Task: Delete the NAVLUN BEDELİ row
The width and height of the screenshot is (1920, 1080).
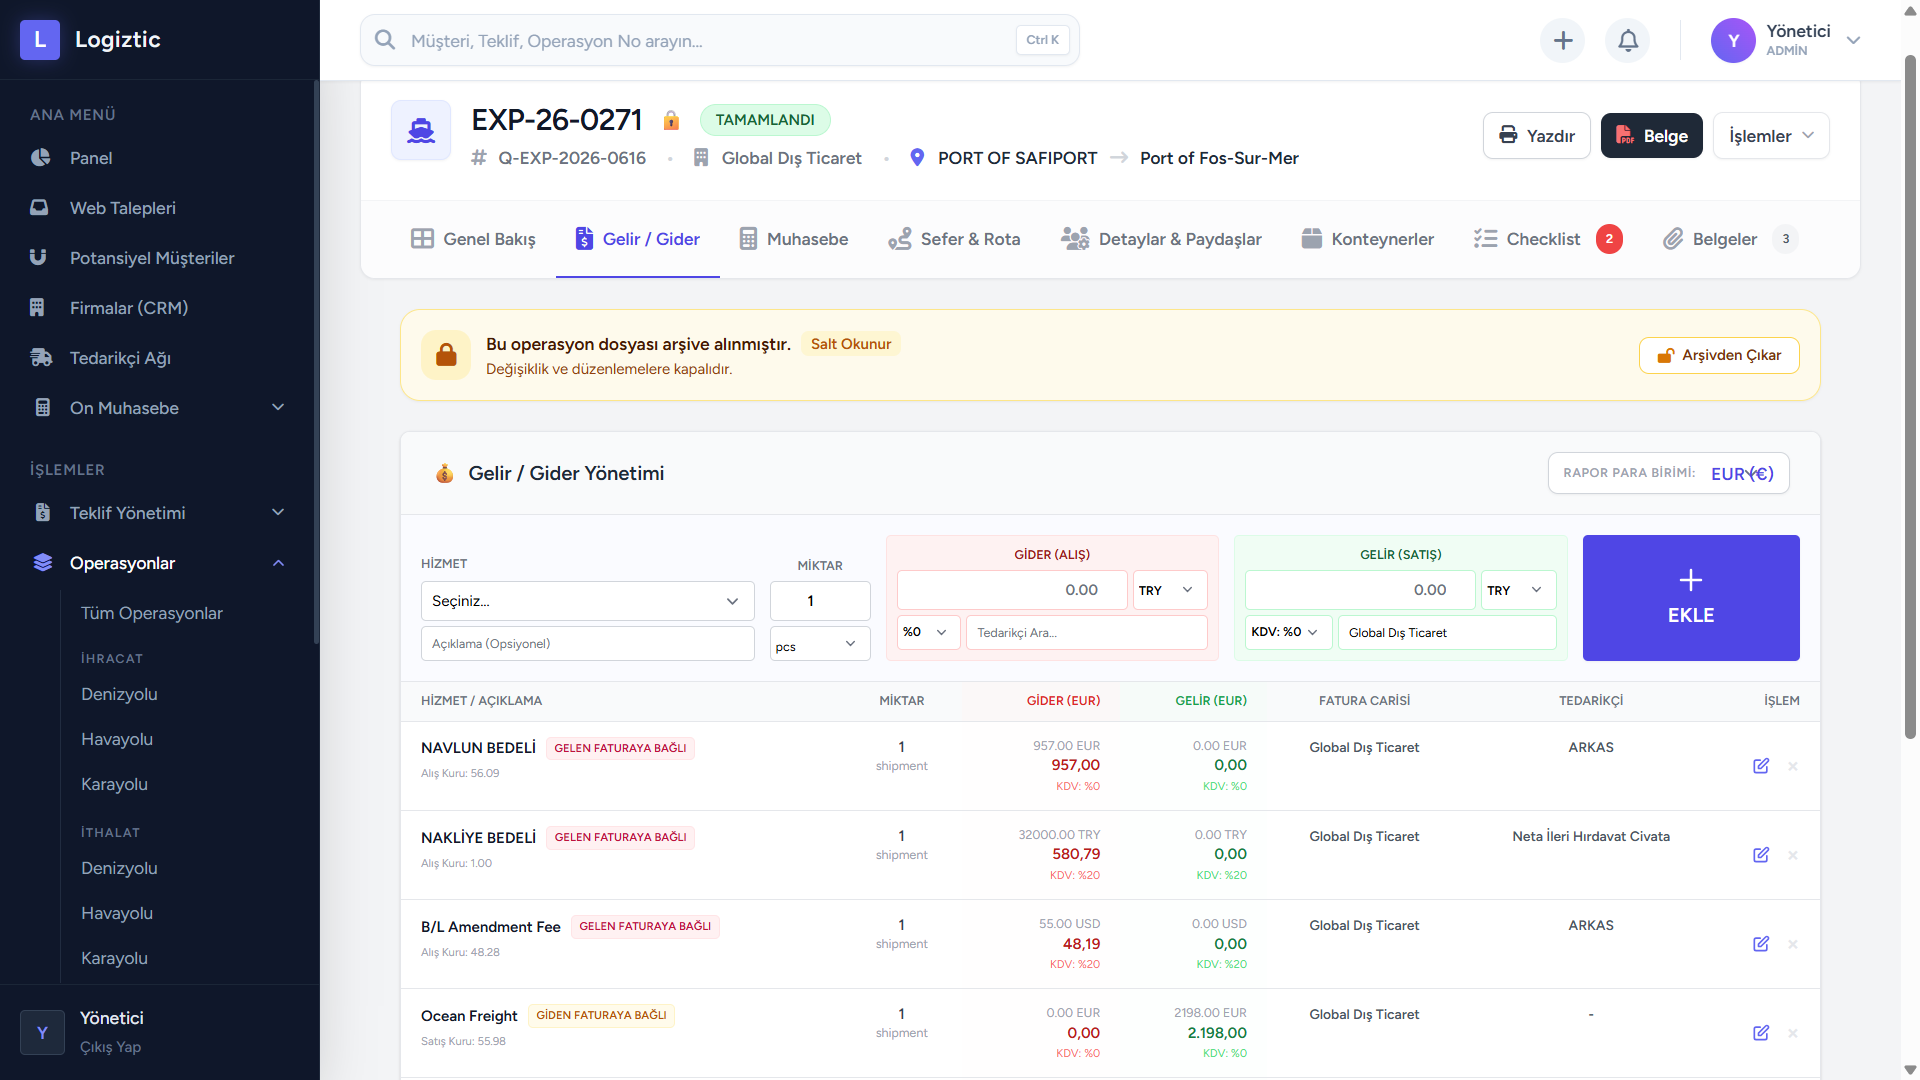Action: (x=1793, y=766)
